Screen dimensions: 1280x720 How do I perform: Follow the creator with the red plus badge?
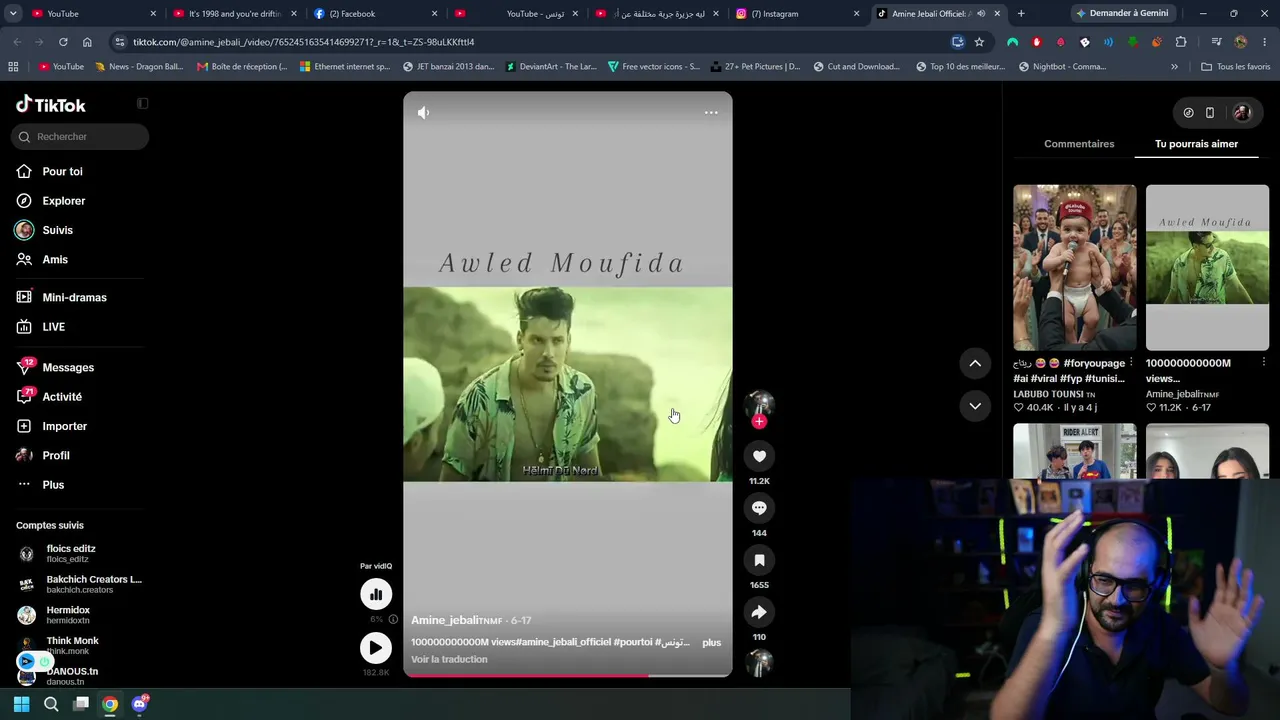click(759, 422)
